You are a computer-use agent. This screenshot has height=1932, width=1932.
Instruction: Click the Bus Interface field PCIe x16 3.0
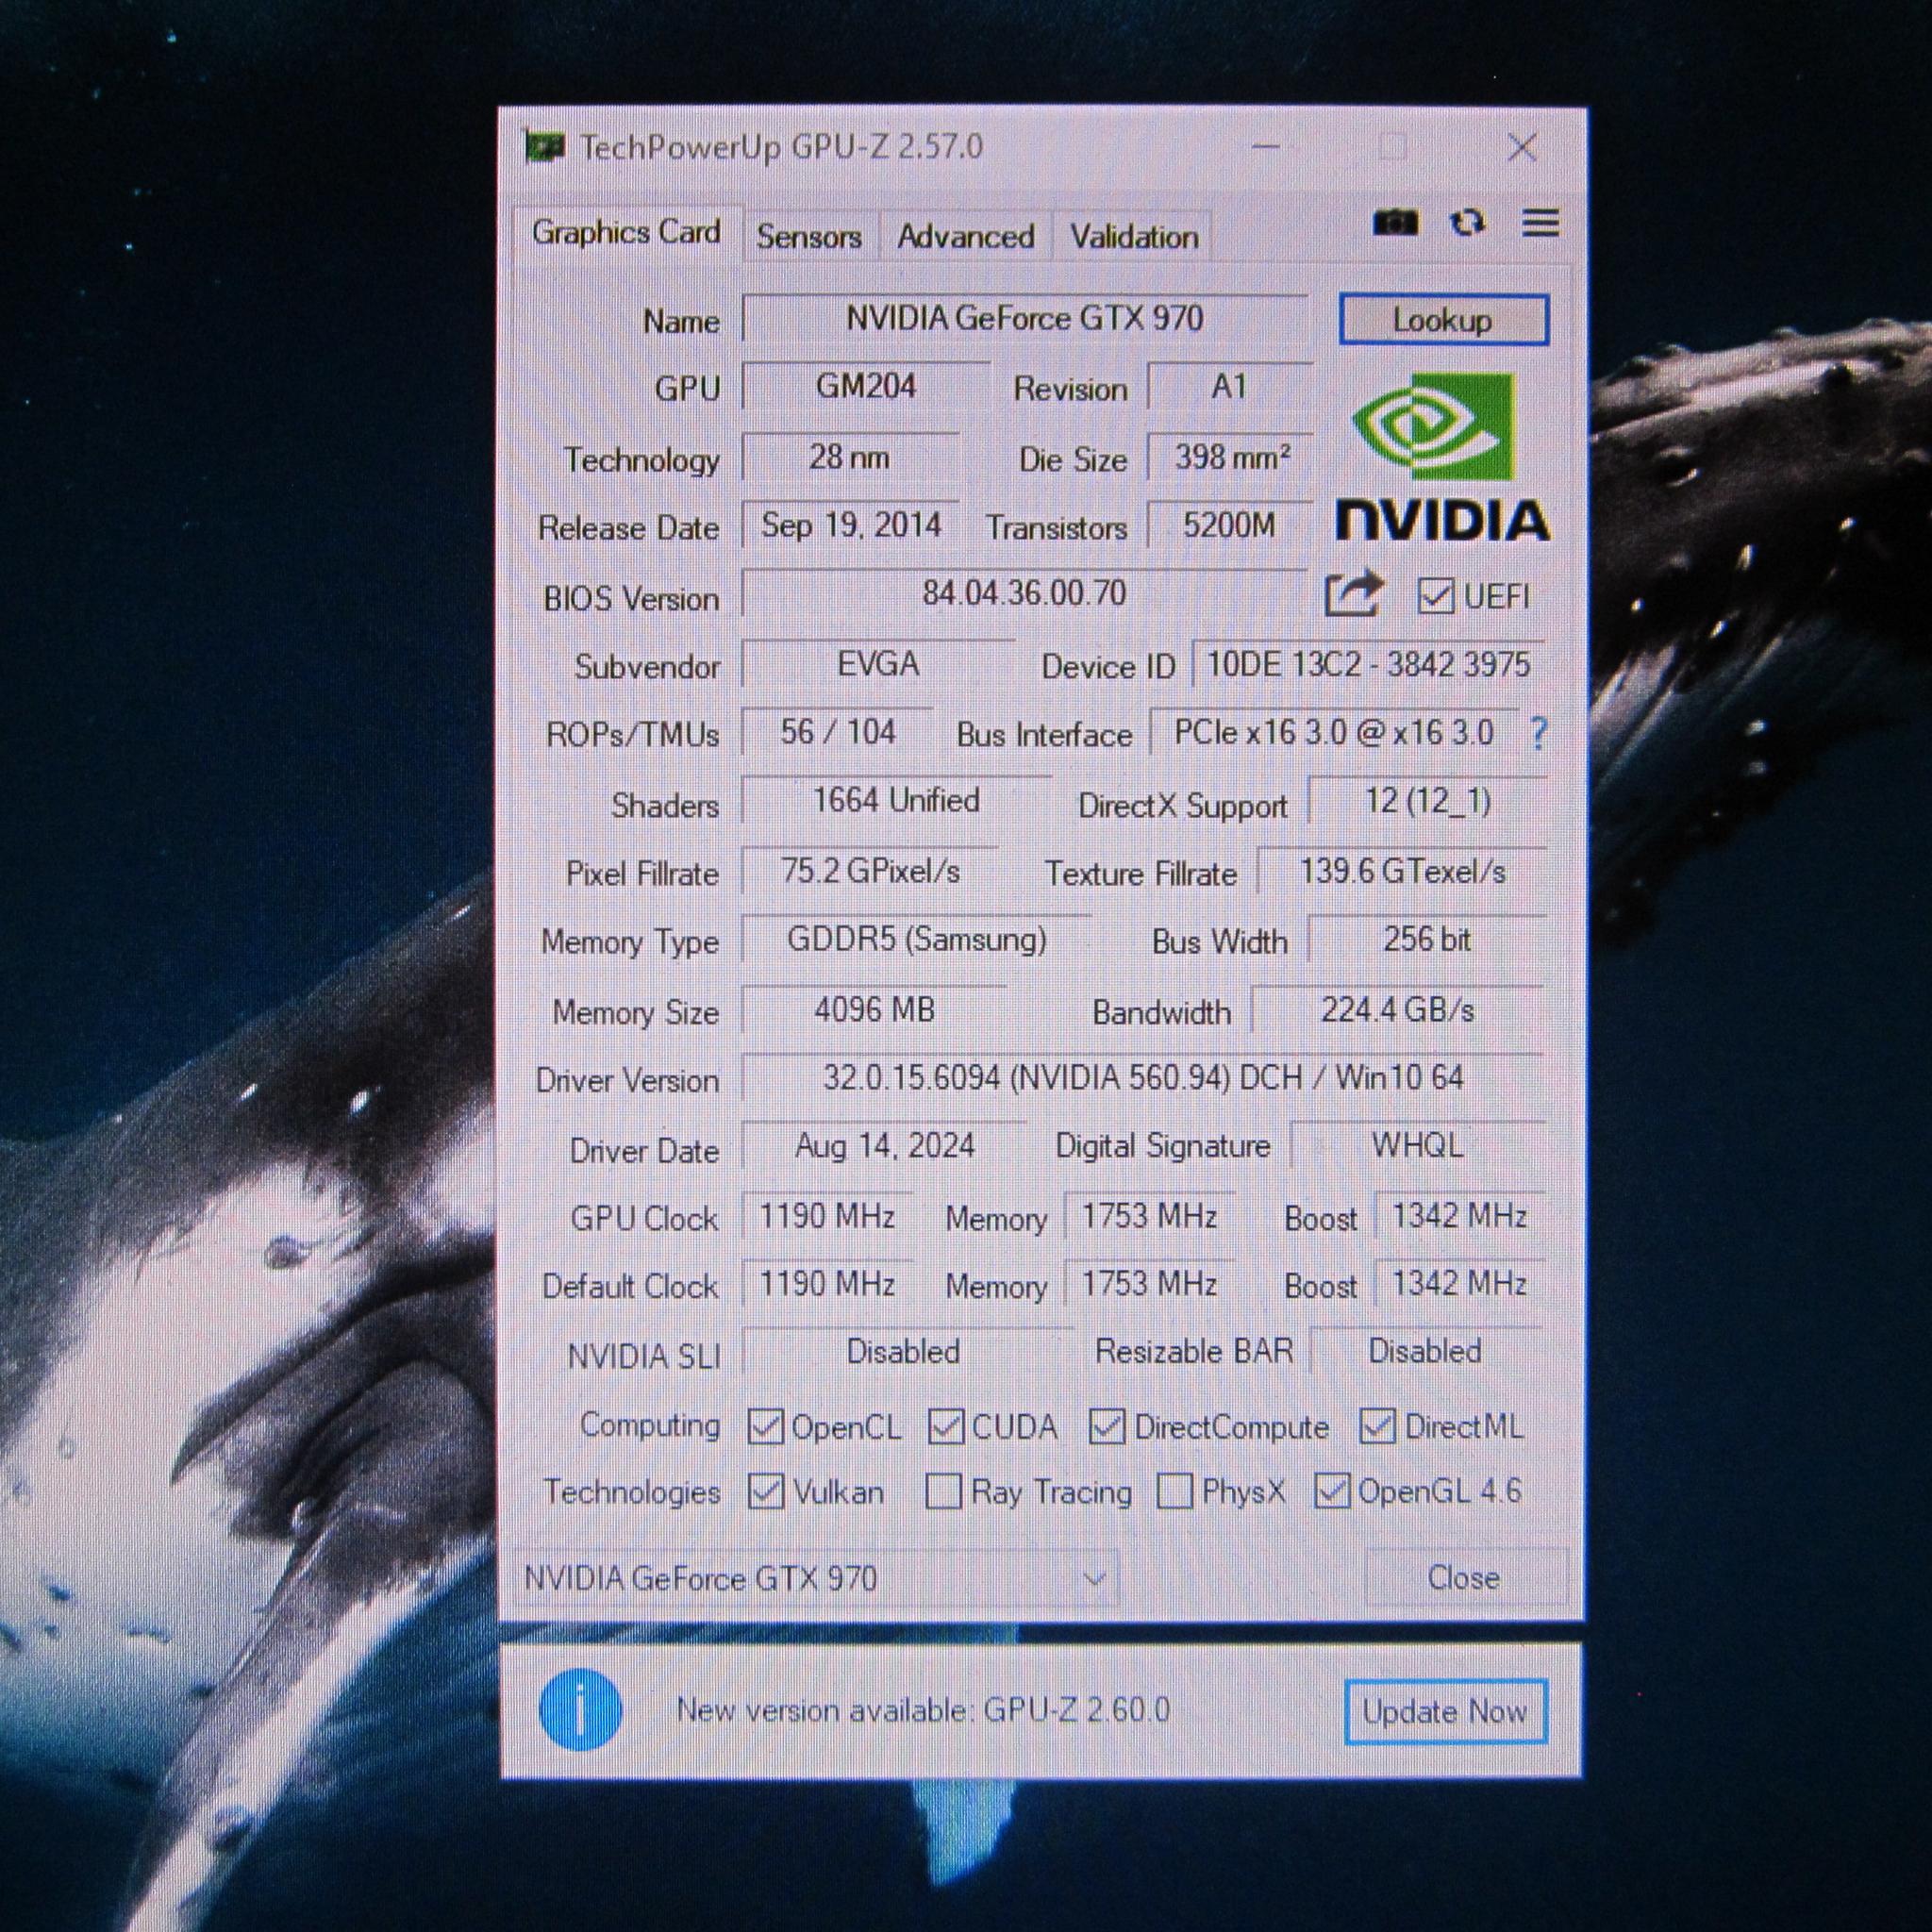coord(1334,732)
